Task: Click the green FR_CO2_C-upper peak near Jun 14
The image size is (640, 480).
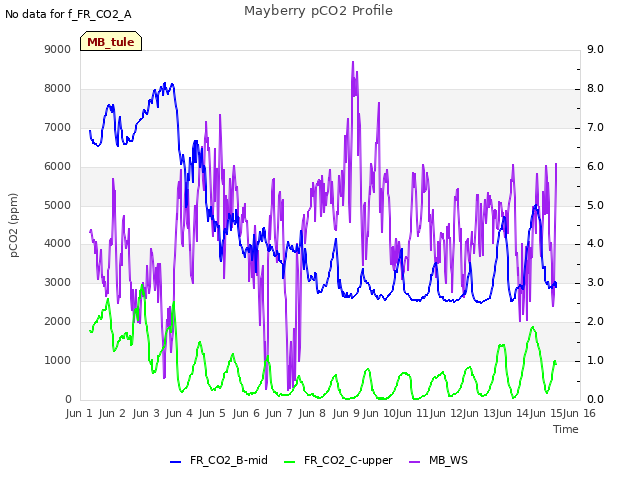Action: coord(533,327)
